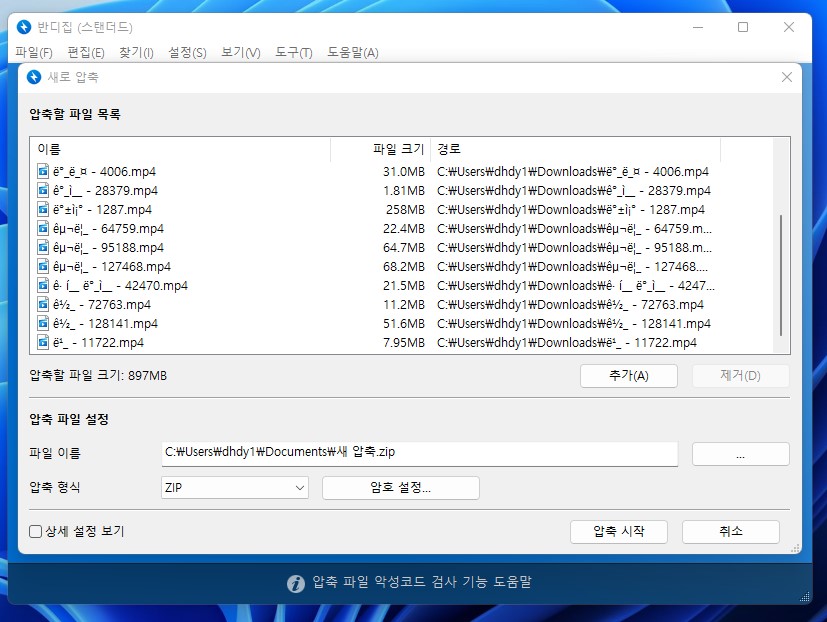Minimize the 반디집 main window

point(698,27)
